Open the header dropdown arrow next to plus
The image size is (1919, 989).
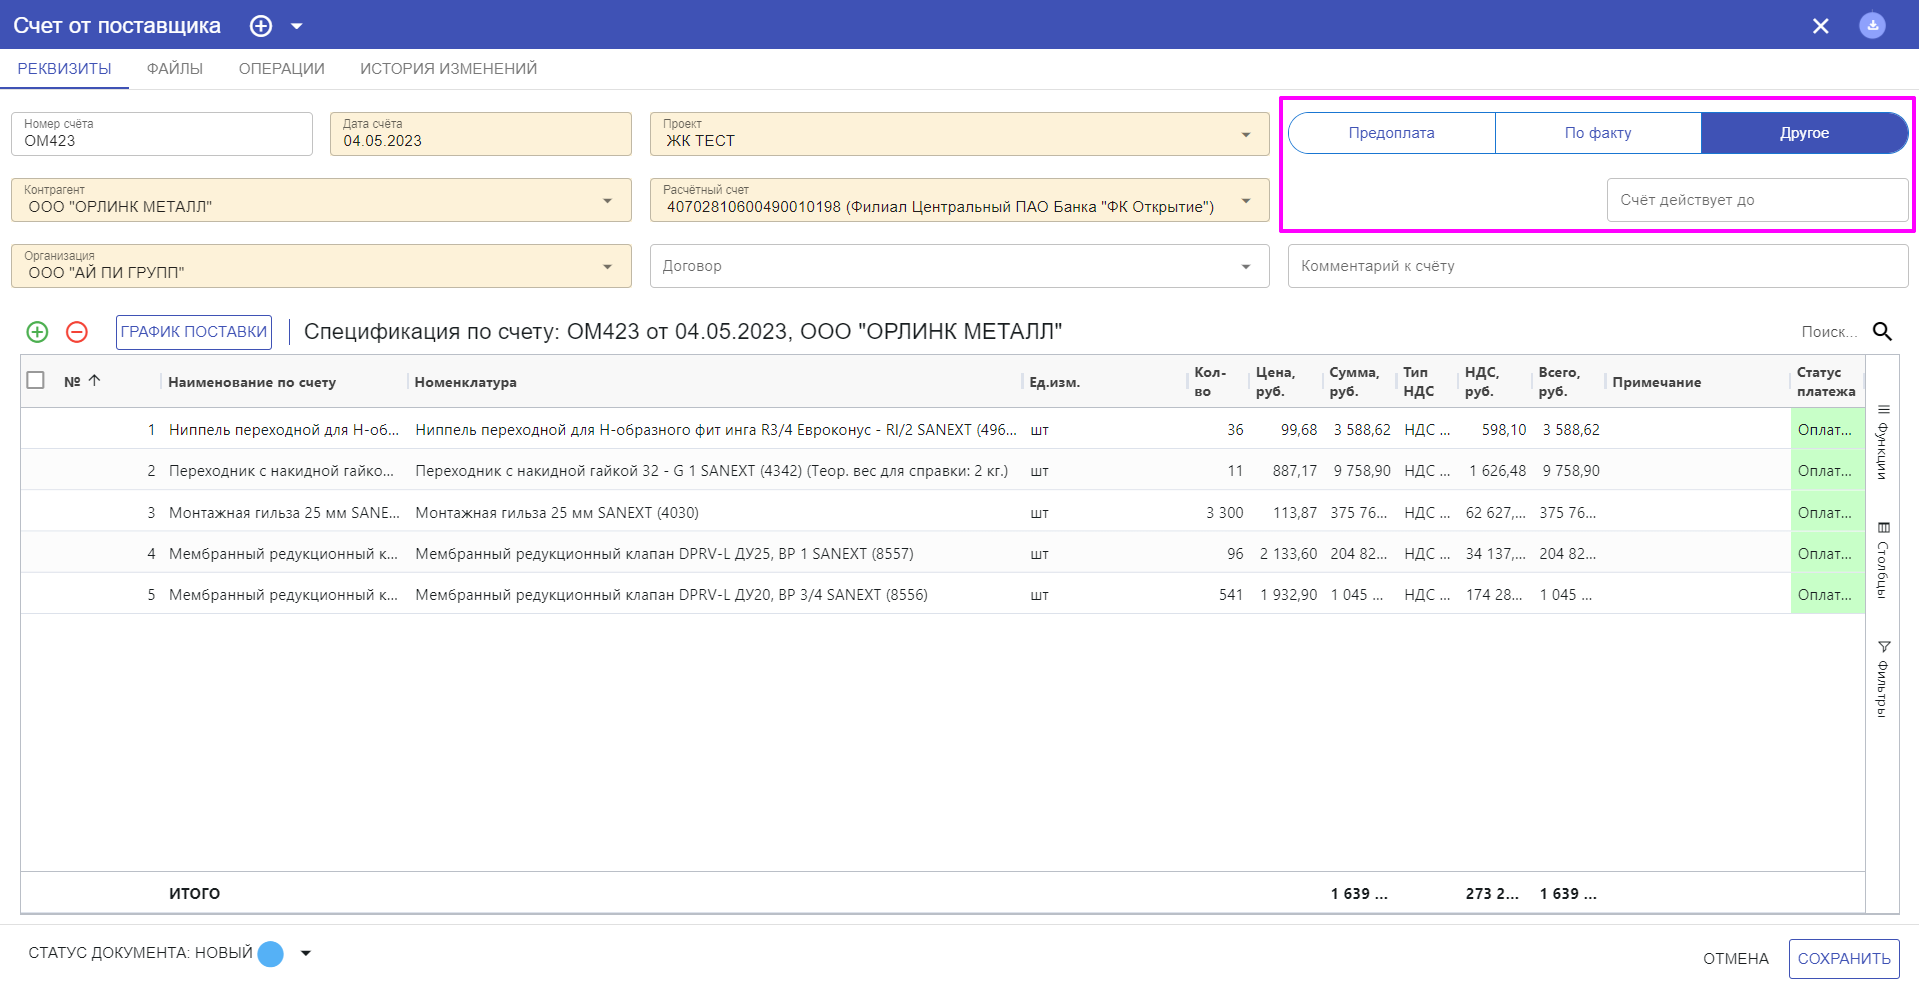tap(297, 26)
